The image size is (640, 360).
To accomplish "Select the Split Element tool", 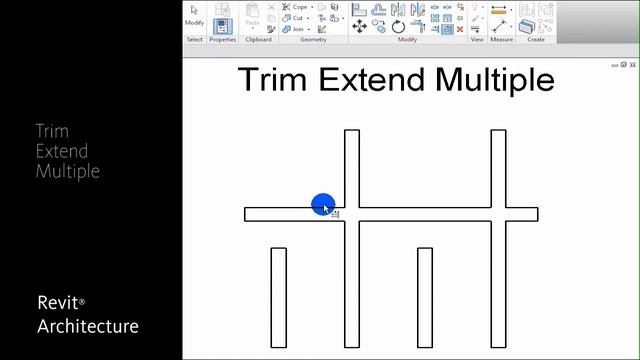I will pyautogui.click(x=435, y=7).
